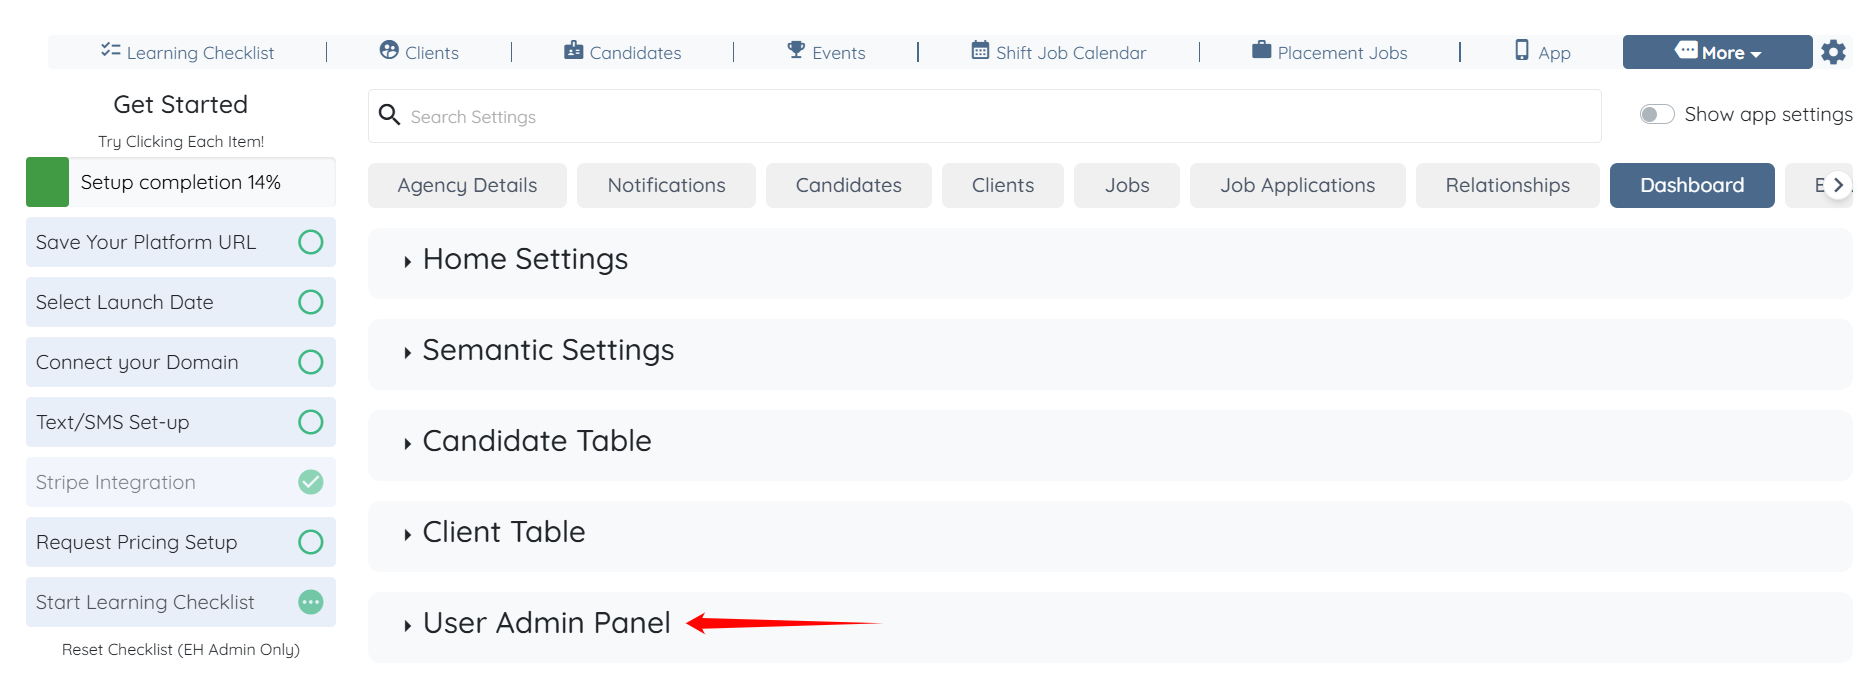Viewport: 1869px width, 679px height.
Task: Switch to the Notifications tab
Action: tap(666, 186)
